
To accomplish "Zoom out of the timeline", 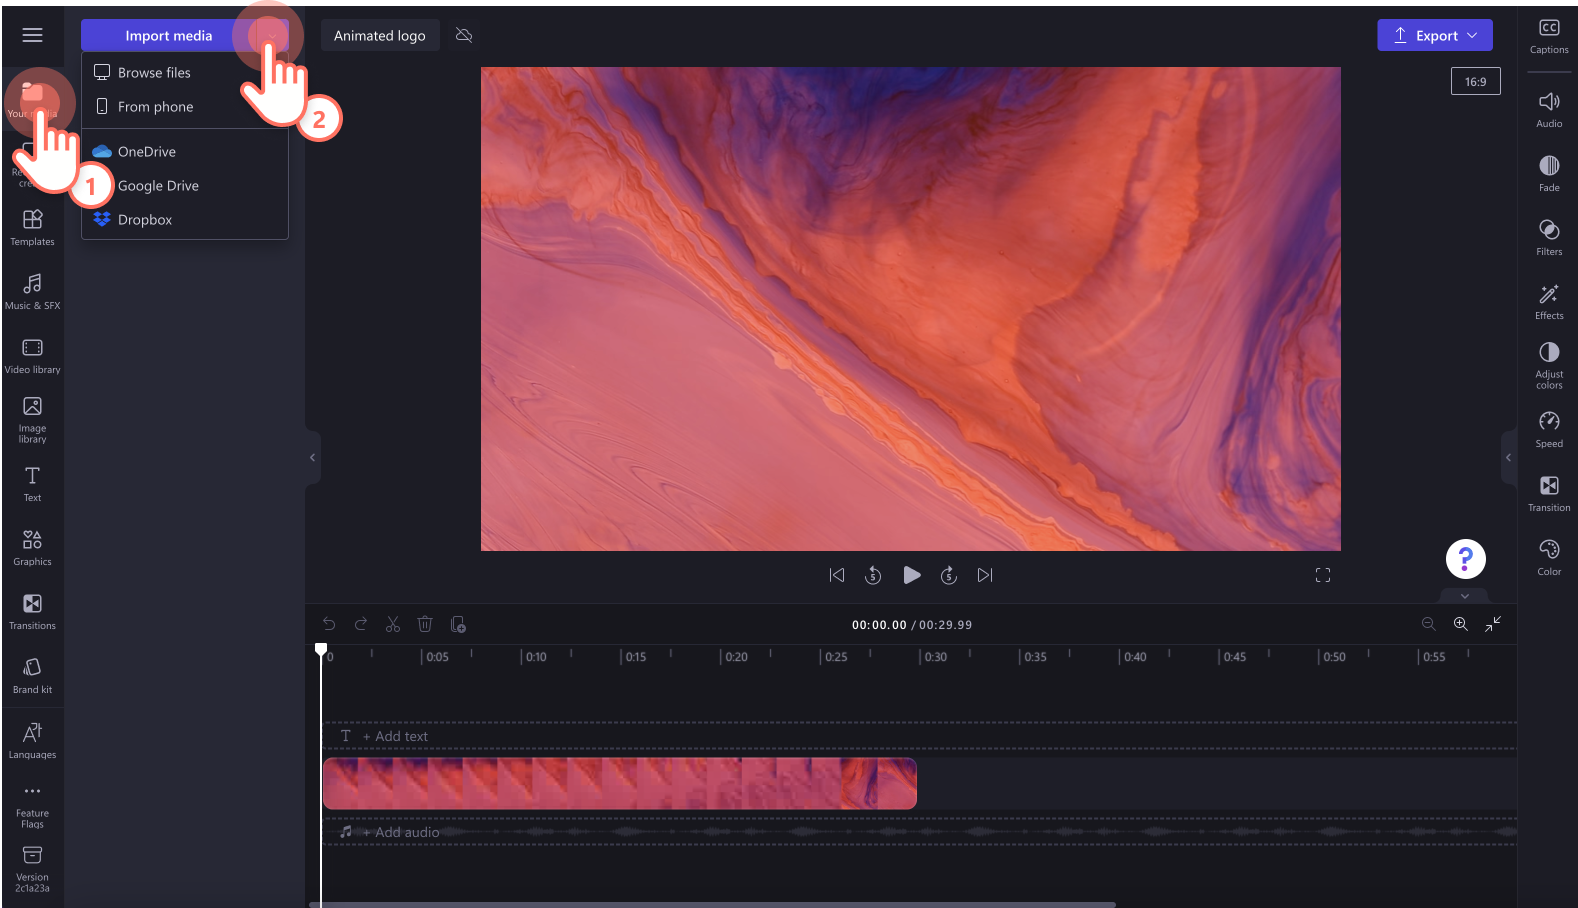I will [1429, 624].
